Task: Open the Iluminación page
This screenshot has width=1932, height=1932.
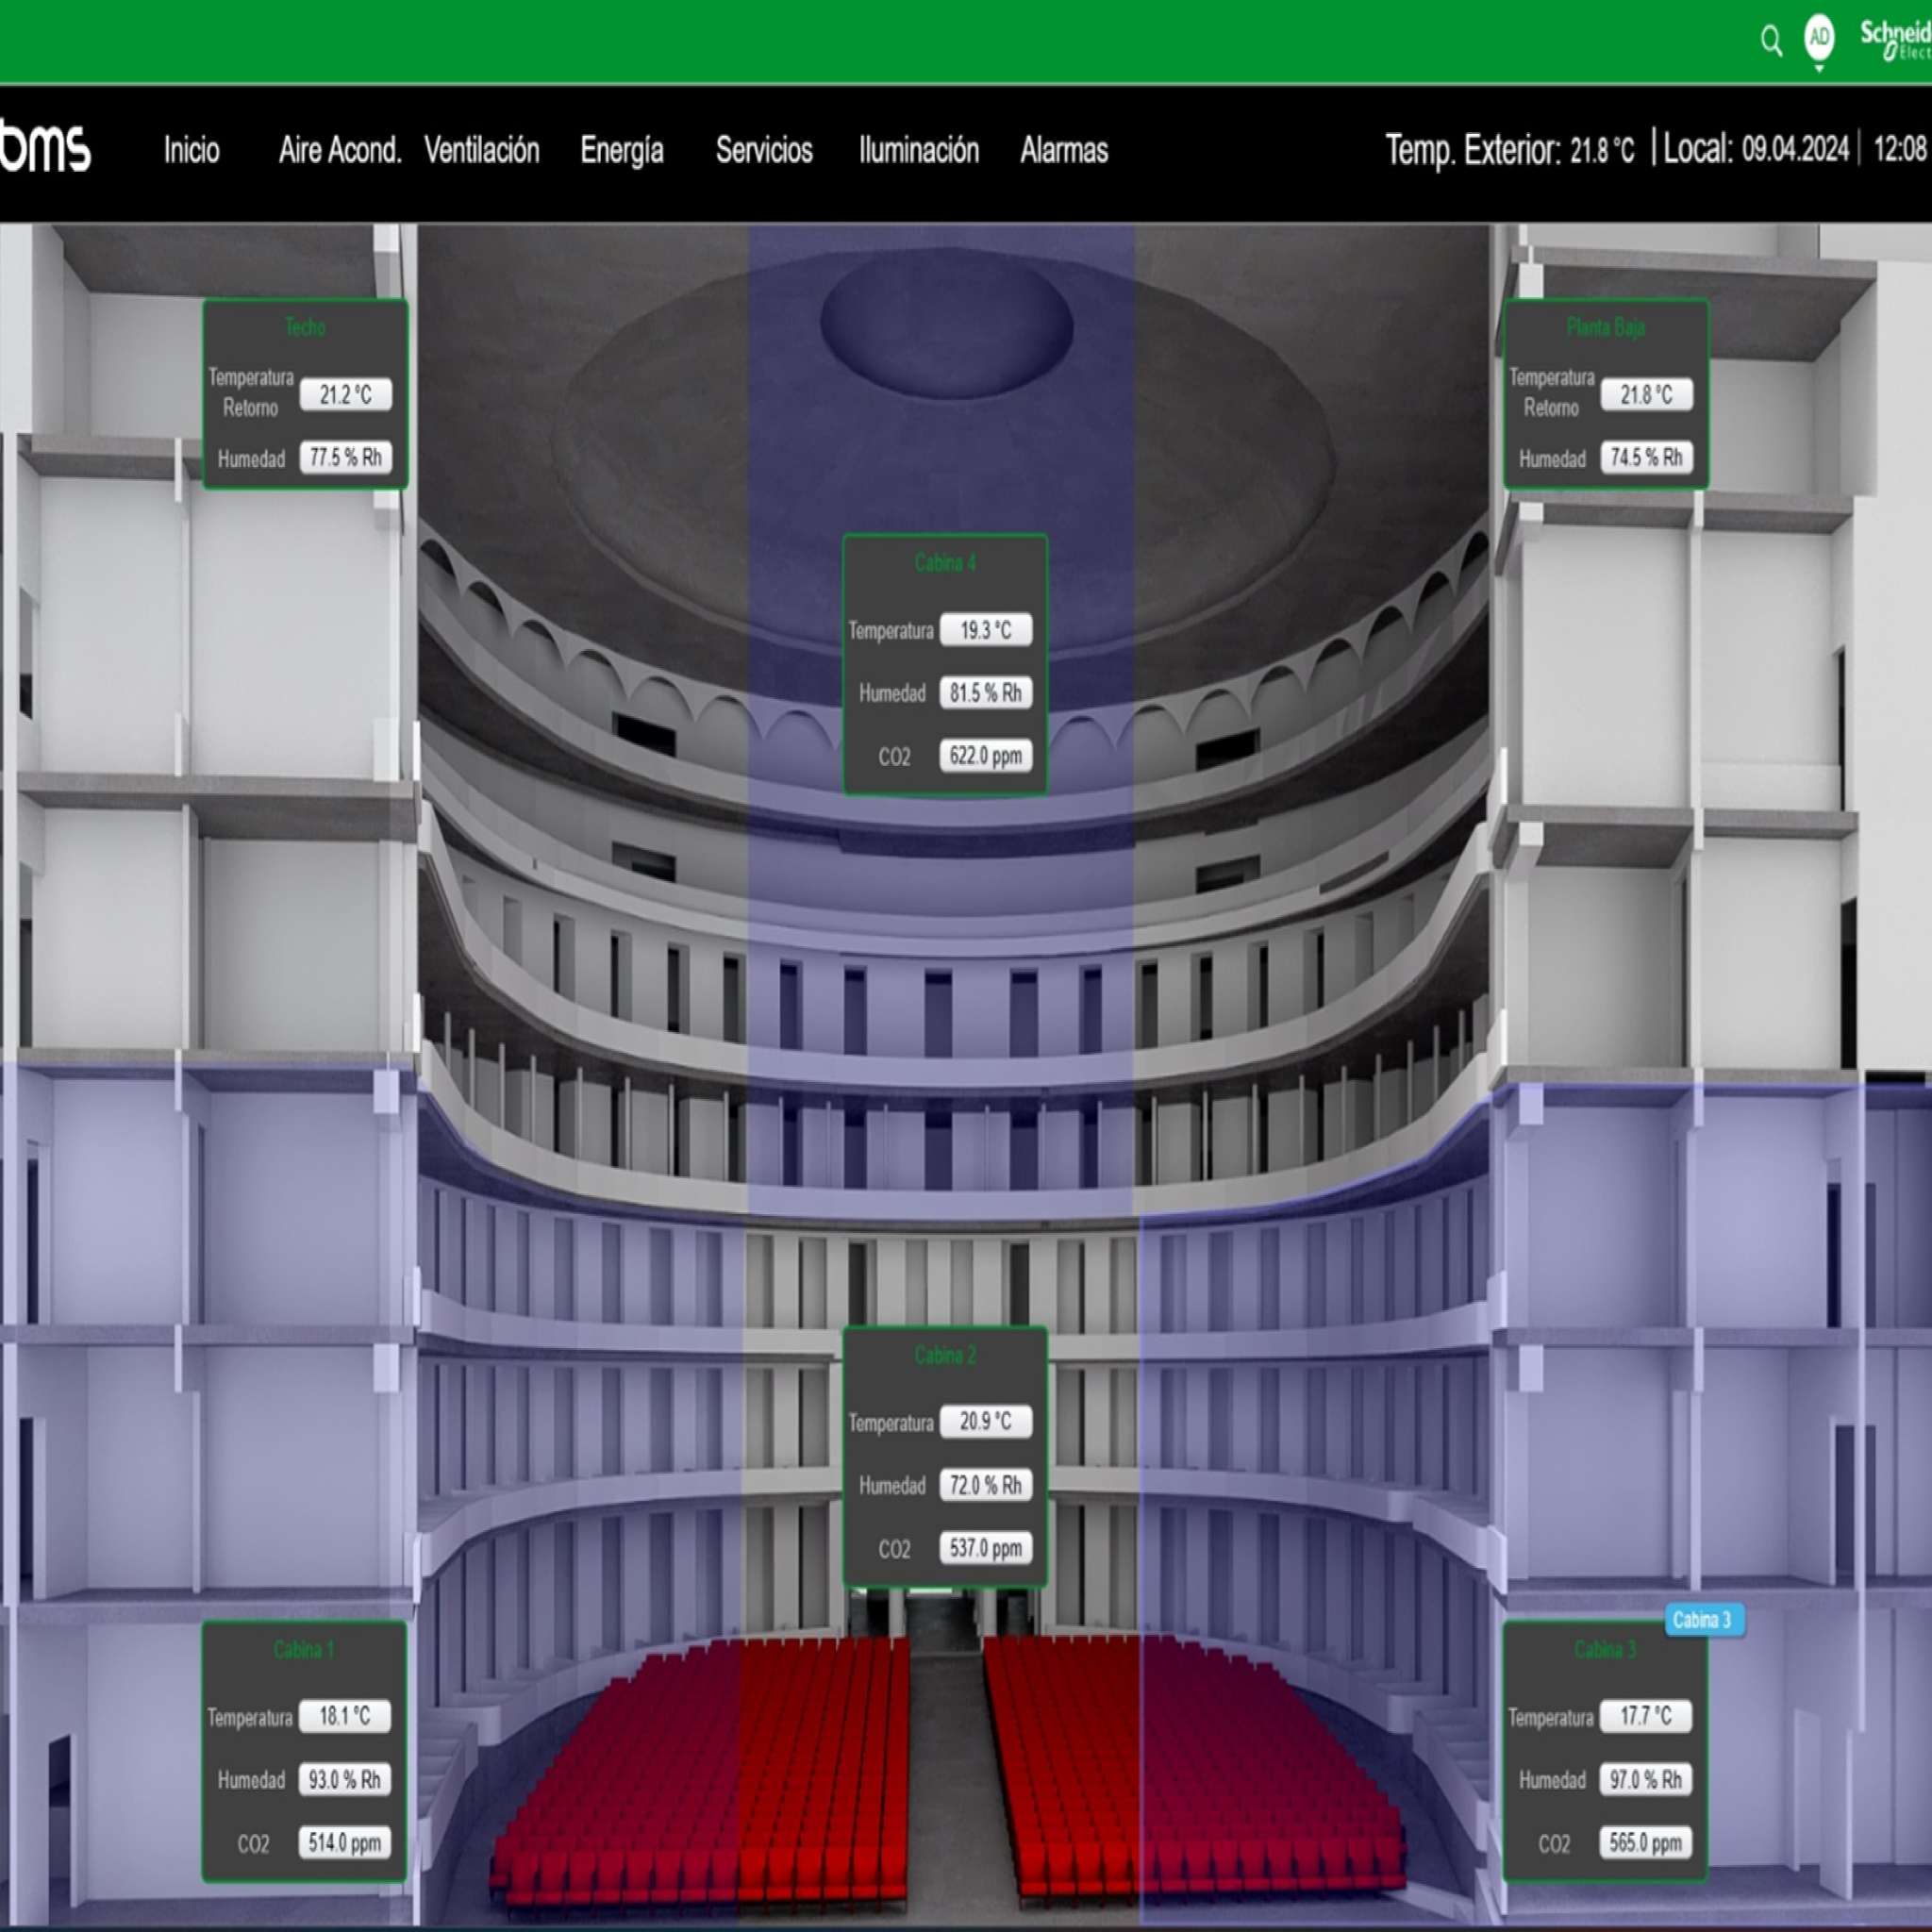Action: (918, 150)
